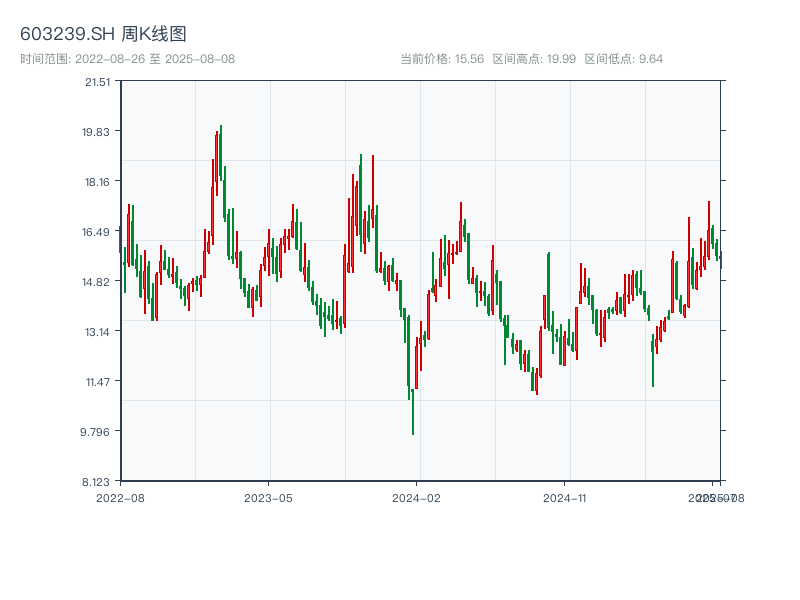Click x-axis label 2022-08

click(x=120, y=498)
